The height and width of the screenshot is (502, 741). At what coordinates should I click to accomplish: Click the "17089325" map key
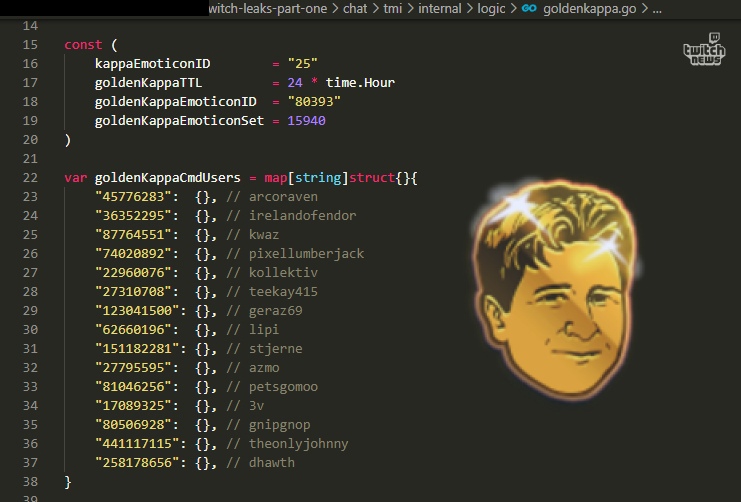click(133, 406)
